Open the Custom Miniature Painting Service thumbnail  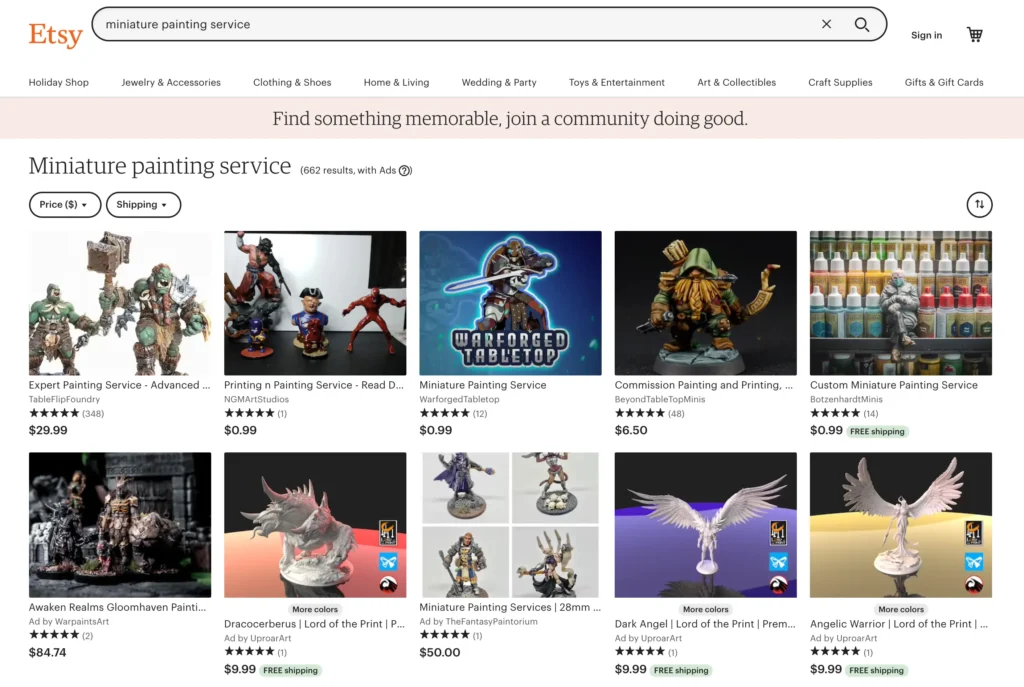click(901, 303)
